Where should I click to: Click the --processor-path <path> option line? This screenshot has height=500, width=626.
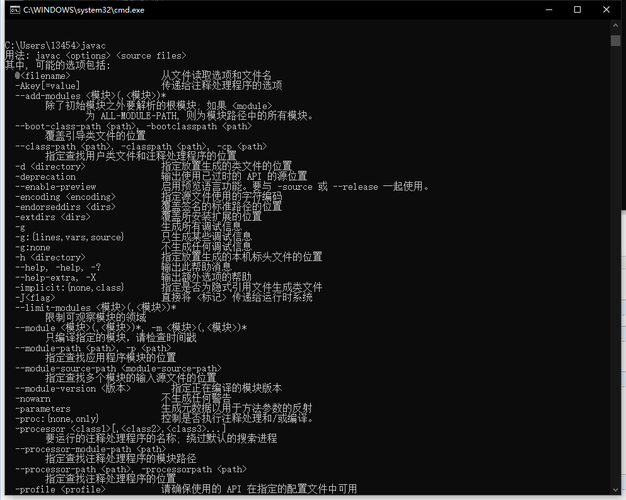click(131, 470)
